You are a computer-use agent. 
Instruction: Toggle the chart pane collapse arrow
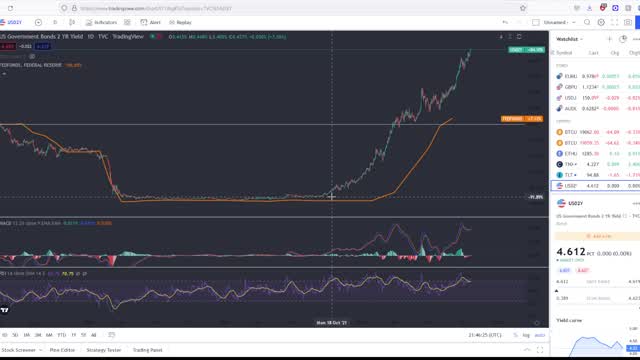pos(4,74)
